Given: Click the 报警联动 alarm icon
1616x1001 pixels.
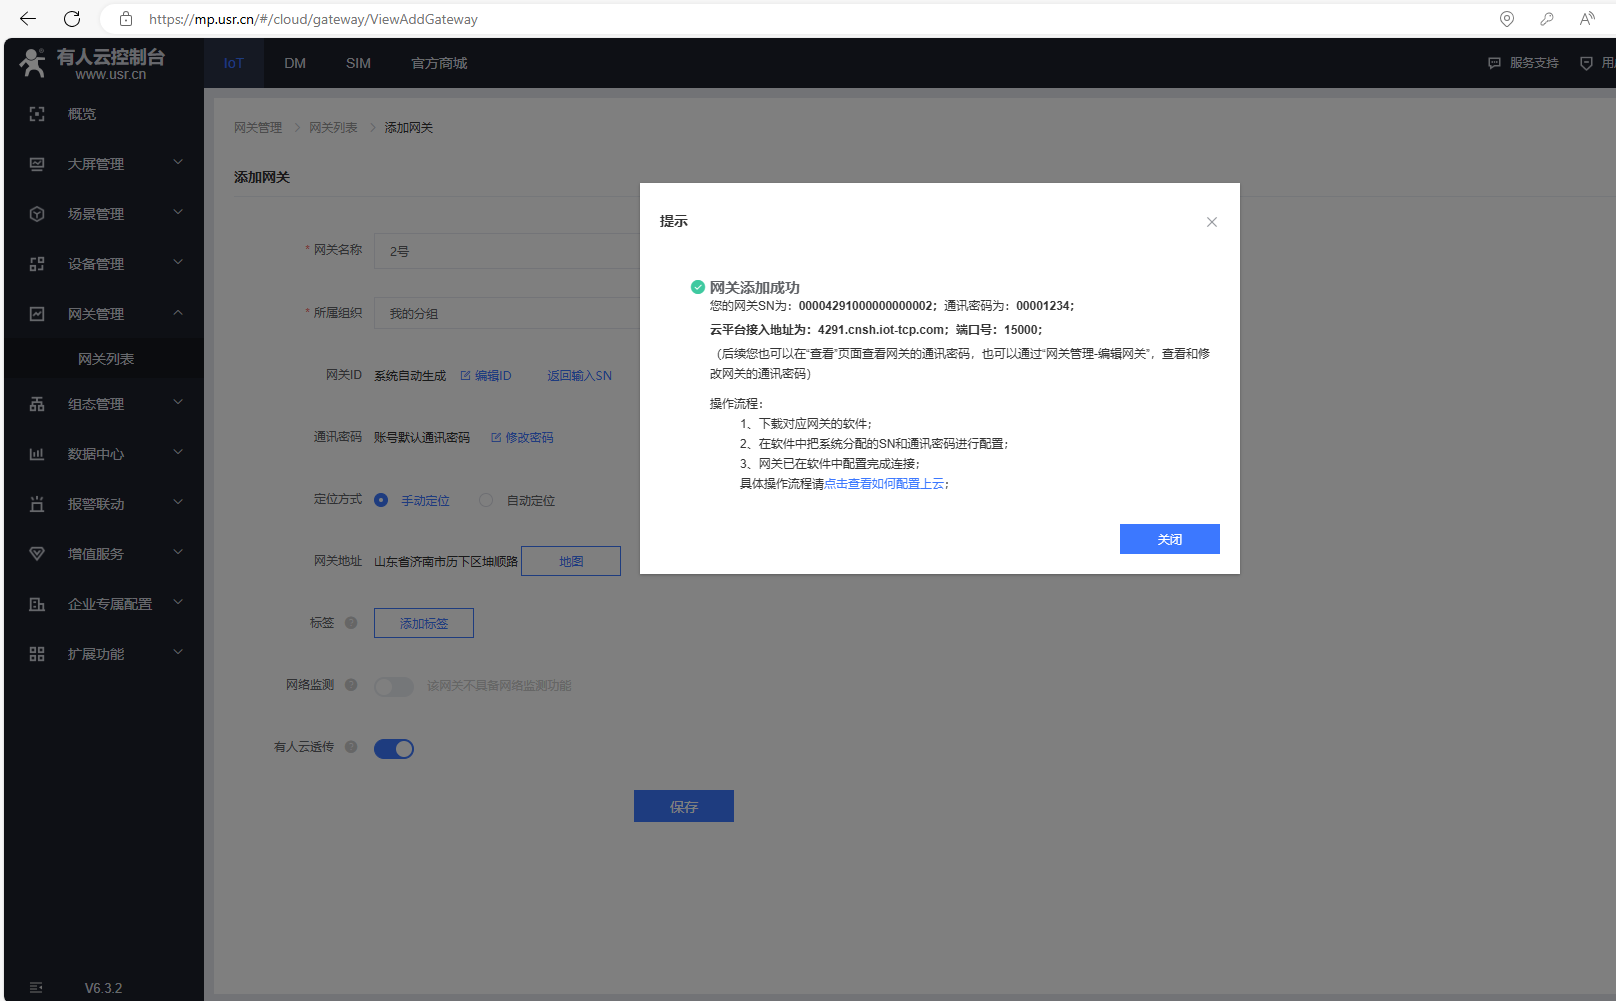Looking at the screenshot, I should point(37,504).
